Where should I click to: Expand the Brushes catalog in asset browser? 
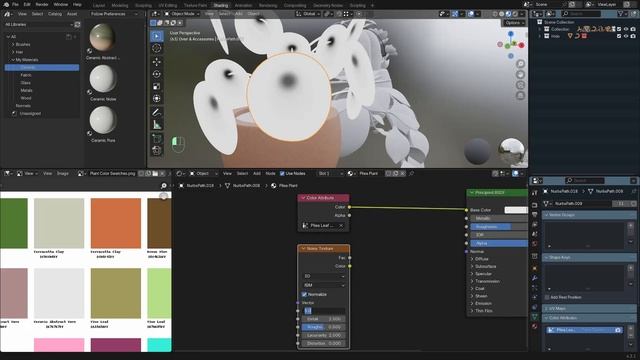[x=13, y=44]
